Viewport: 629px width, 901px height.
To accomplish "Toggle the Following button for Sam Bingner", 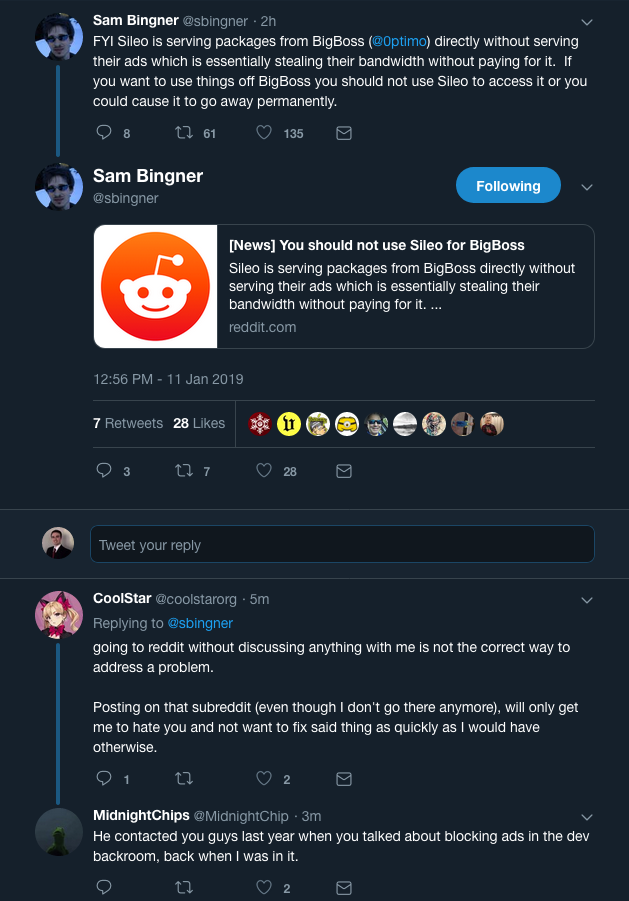I will (508, 186).
